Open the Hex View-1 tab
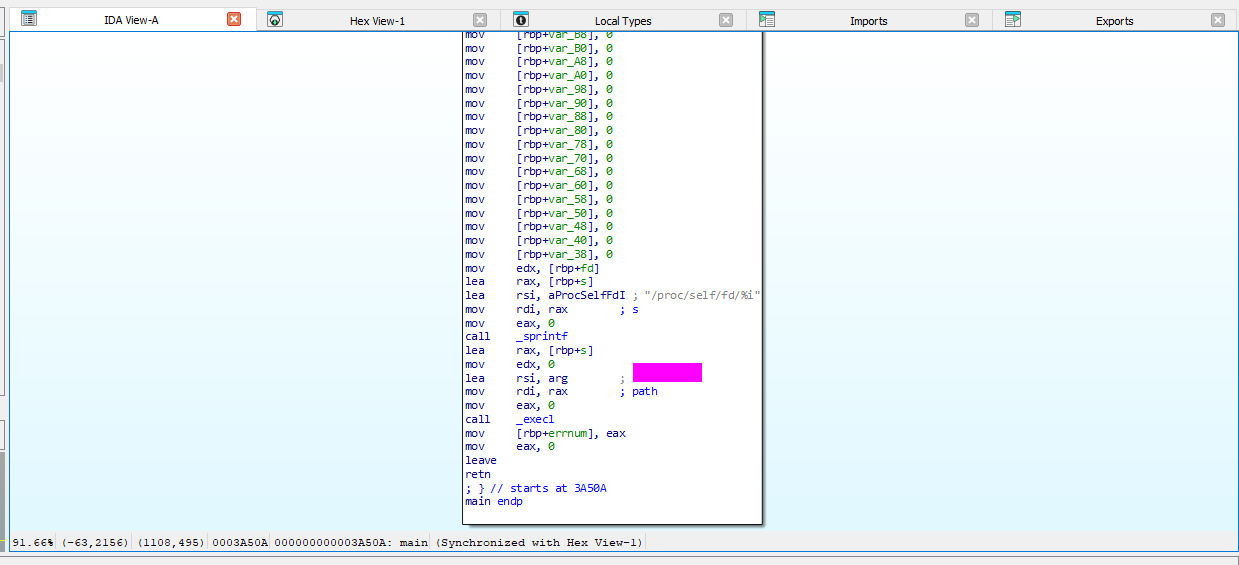The width and height of the screenshot is (1239, 565). click(377, 21)
